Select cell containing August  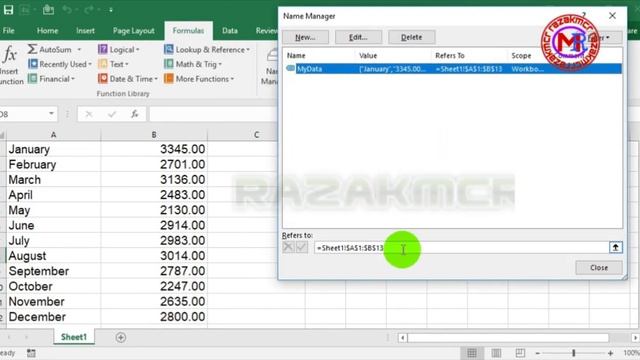(x=53, y=256)
